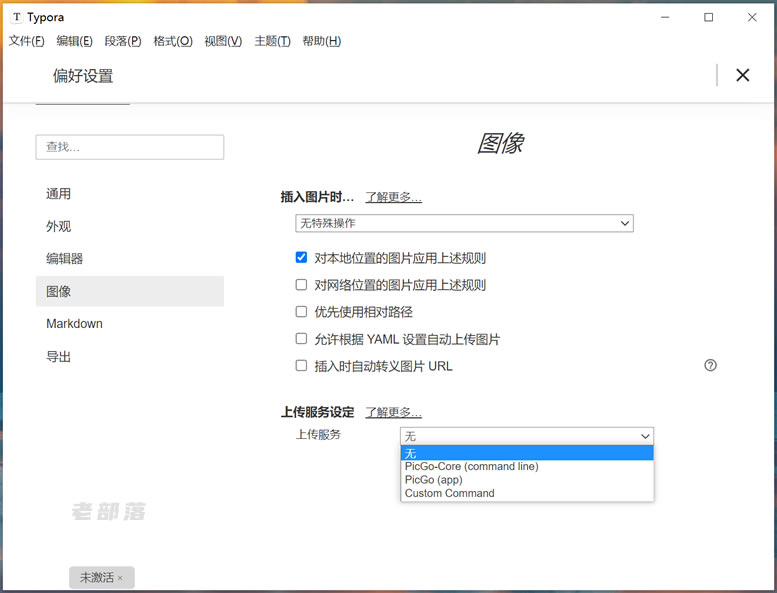Minimize the Typora window

tap(665, 17)
